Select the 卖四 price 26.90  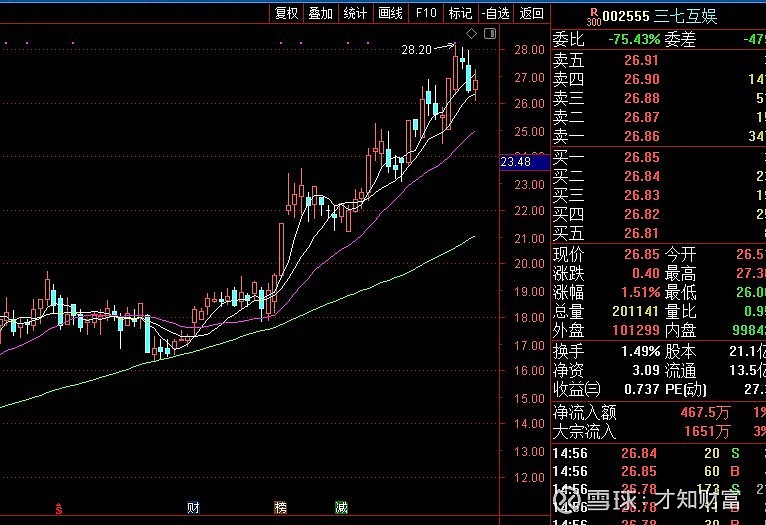[641, 79]
